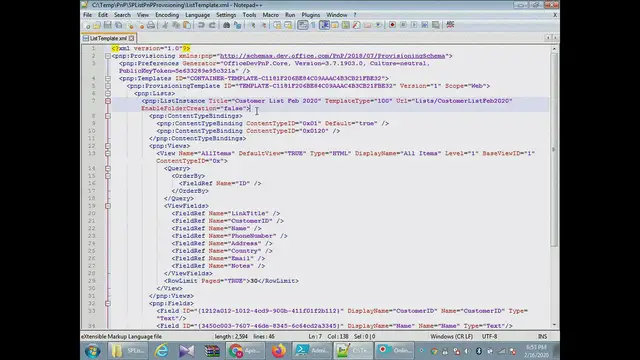The image size is (640, 360).
Task: Open Firefox from the taskbar
Action: pyautogui.click(x=279, y=351)
